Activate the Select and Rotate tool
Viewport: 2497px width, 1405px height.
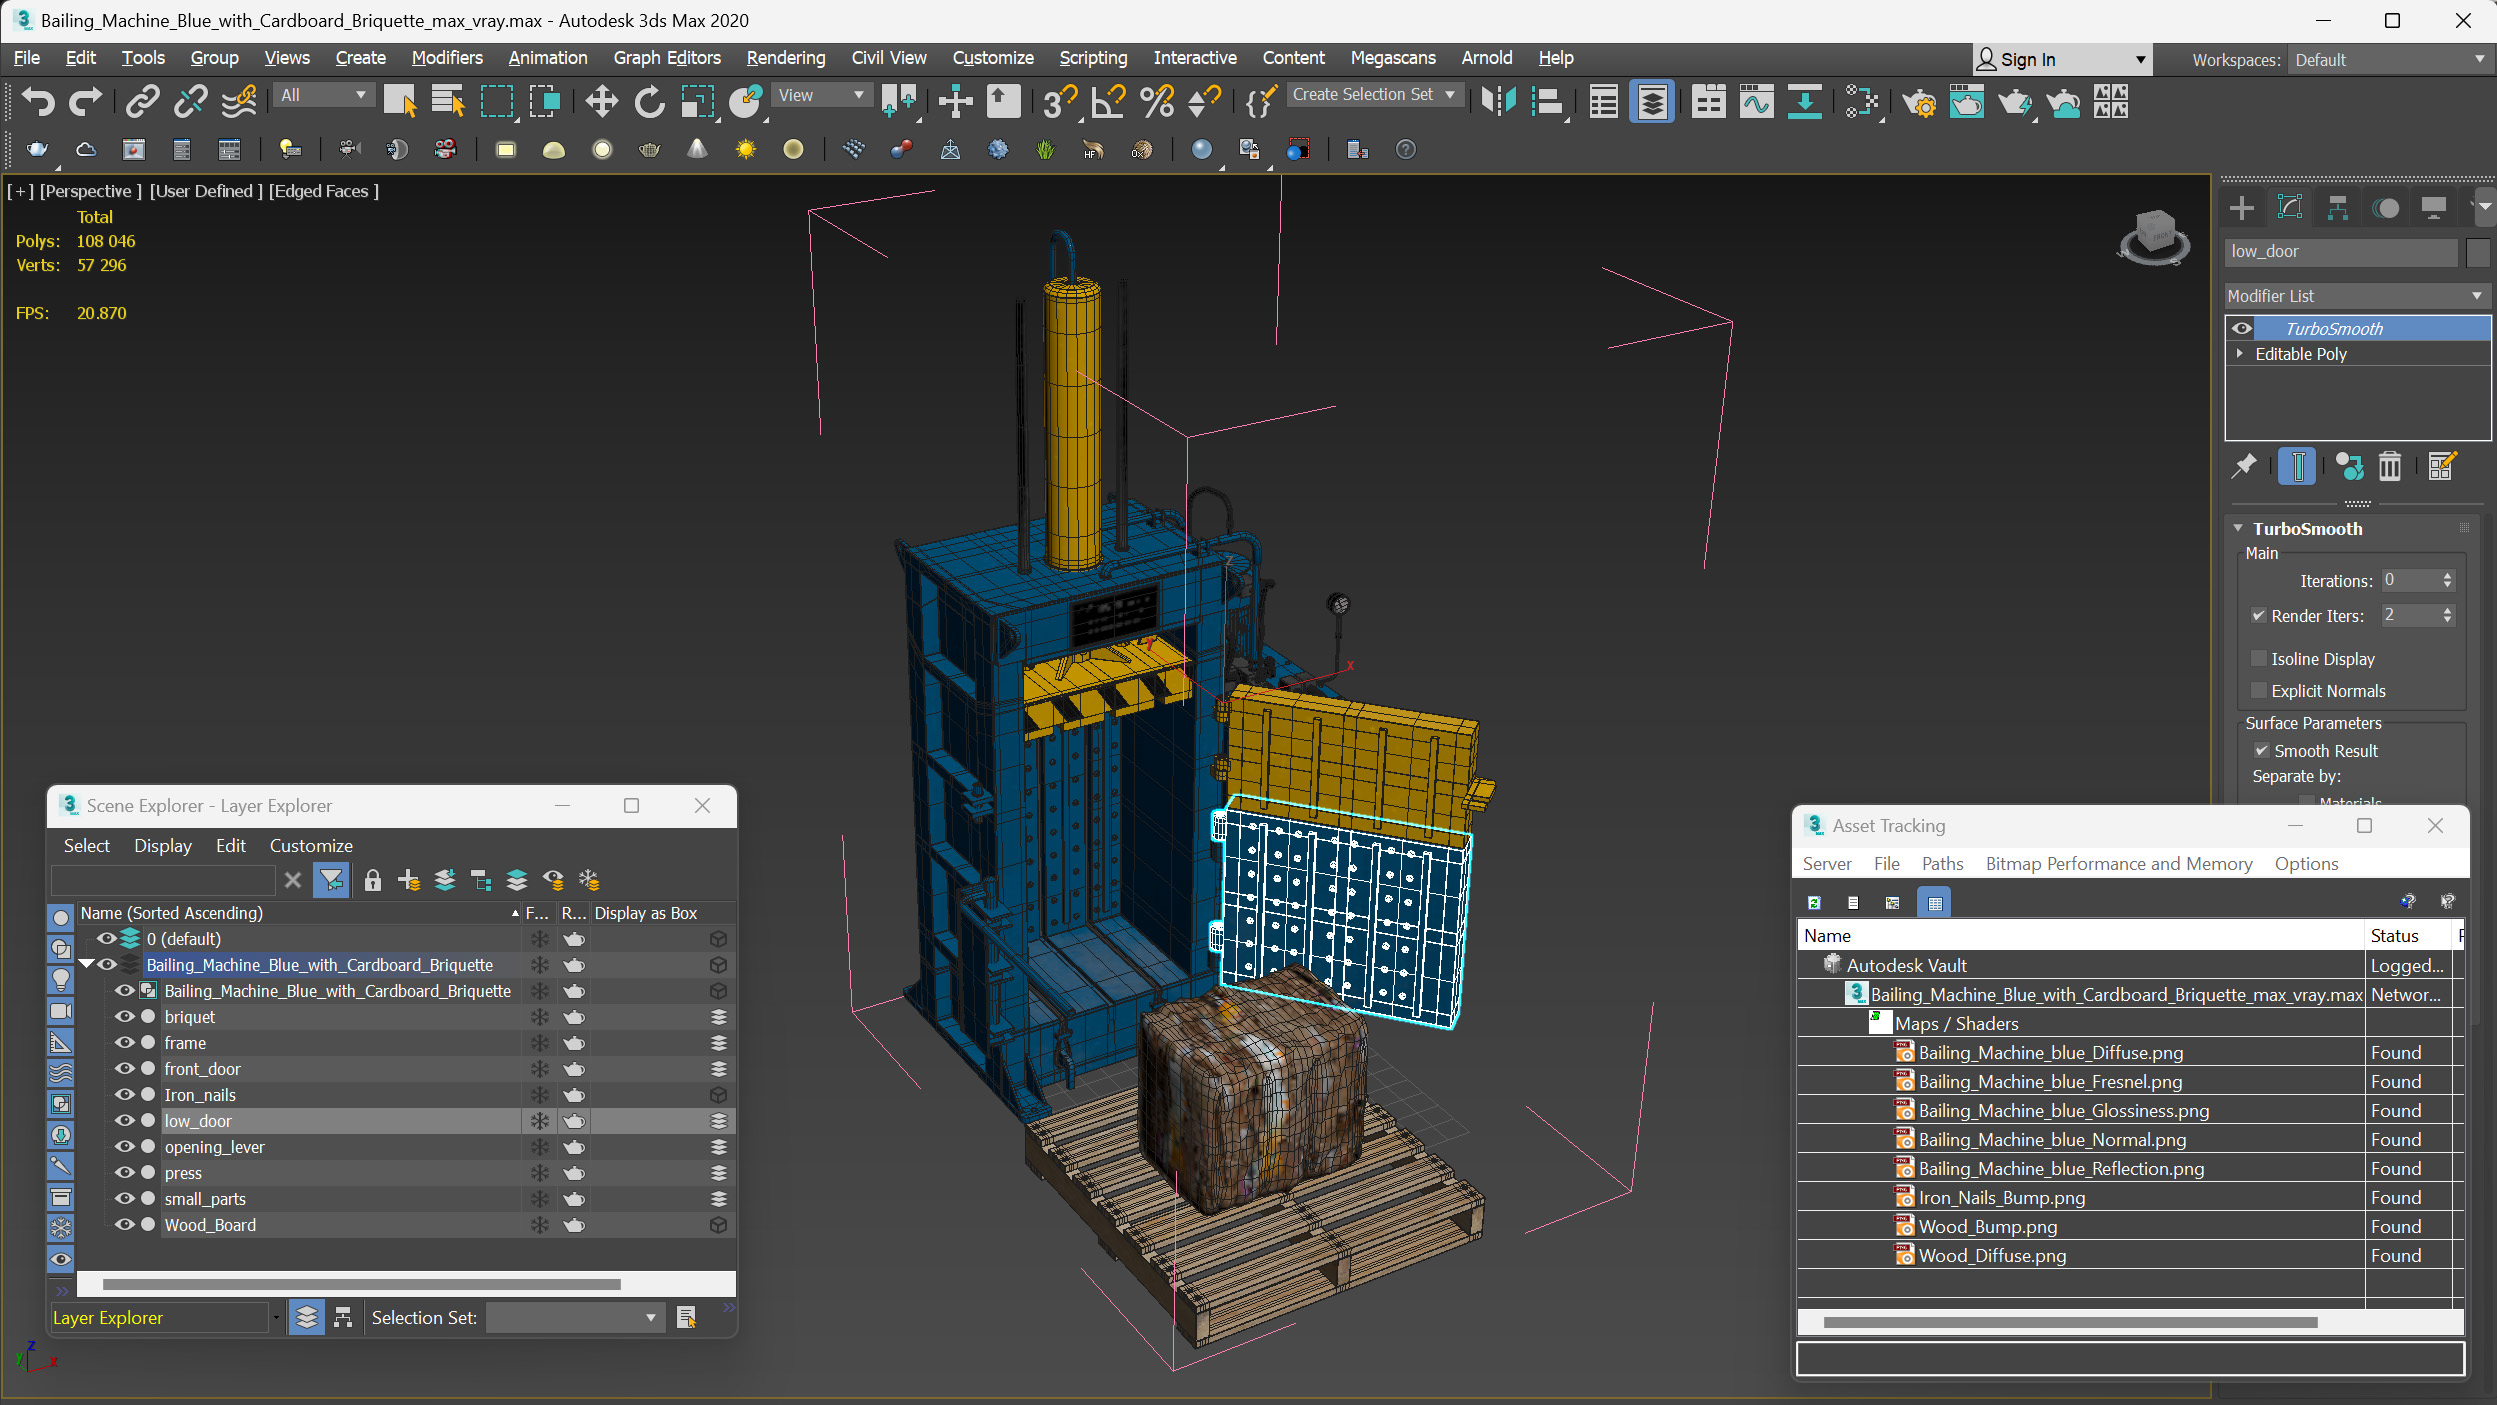pos(649,101)
